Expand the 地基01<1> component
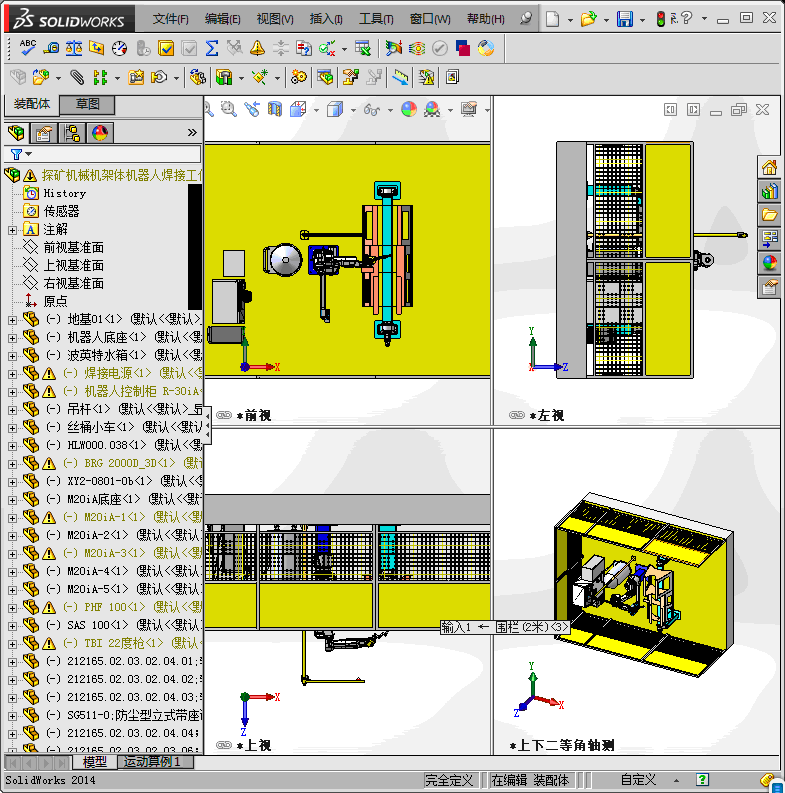785x793 pixels. click(x=13, y=320)
